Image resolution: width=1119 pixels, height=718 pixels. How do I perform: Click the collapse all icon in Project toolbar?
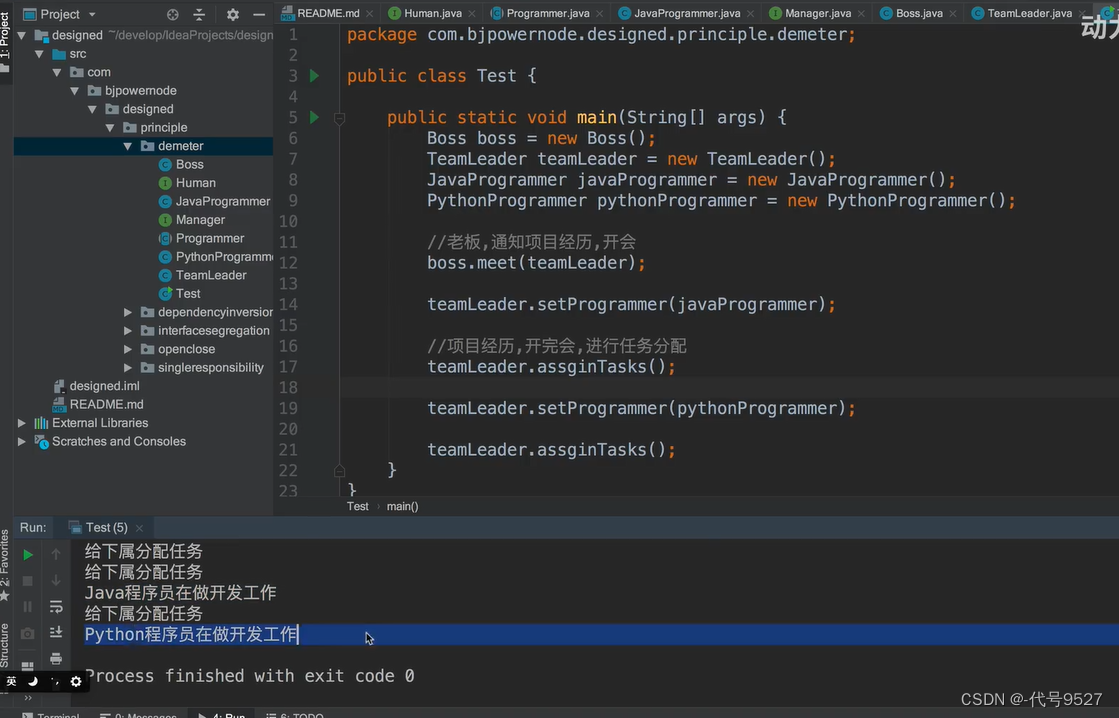click(x=199, y=14)
